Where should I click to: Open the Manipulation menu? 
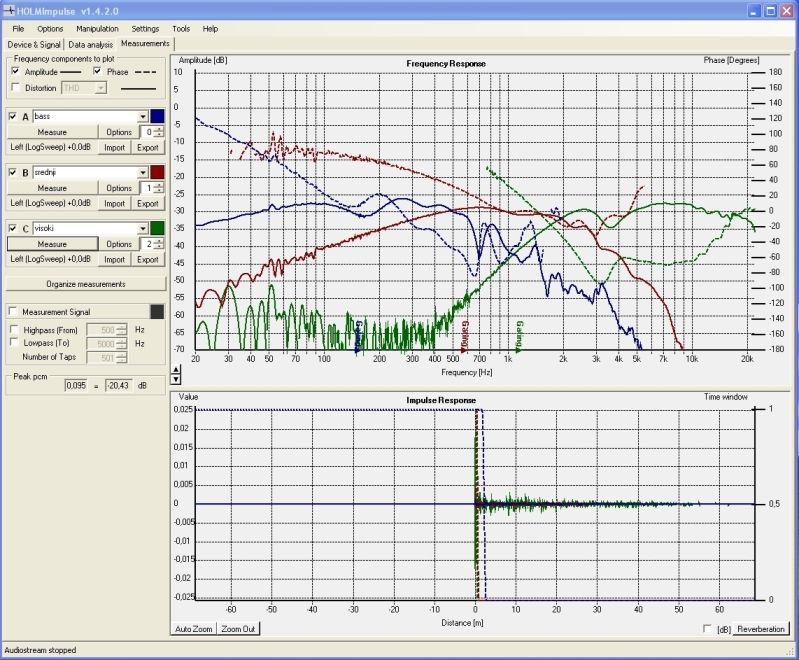click(97, 29)
